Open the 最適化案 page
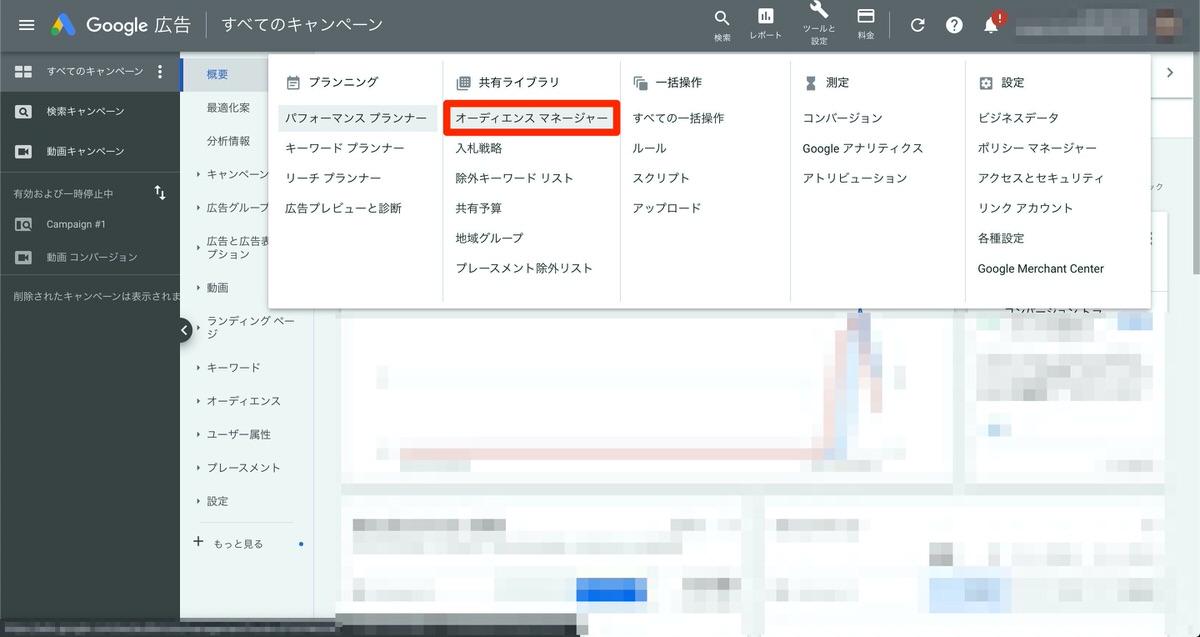This screenshot has width=1200, height=637. tap(228, 107)
